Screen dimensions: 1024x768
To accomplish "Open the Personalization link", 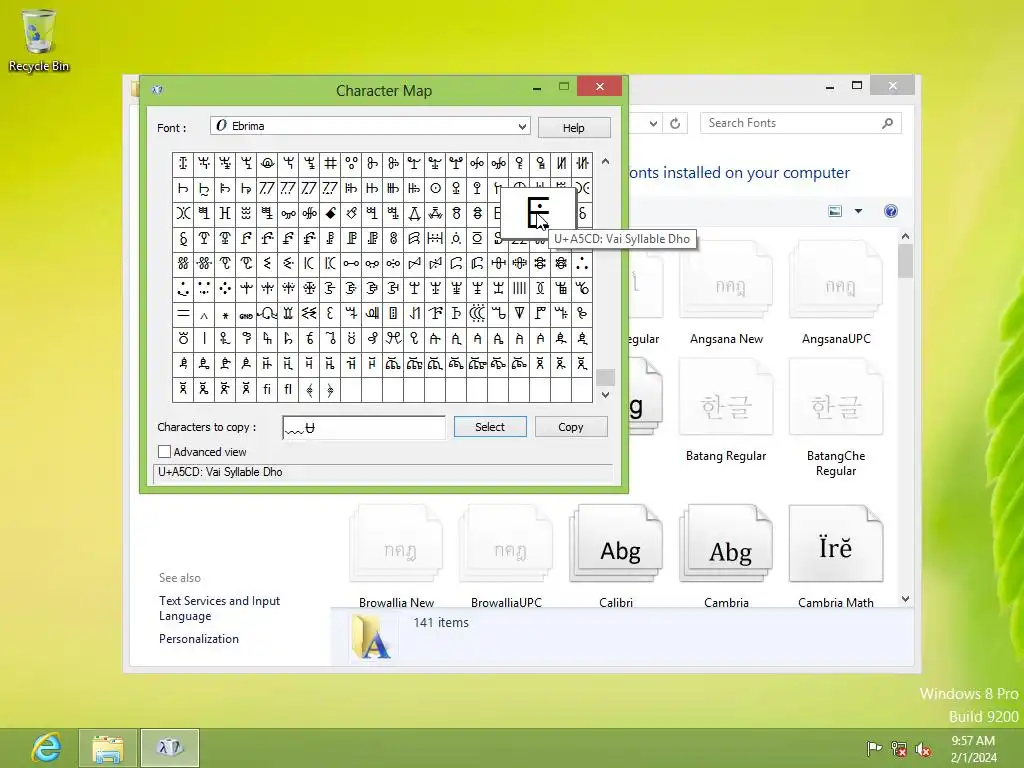I will [x=199, y=639].
